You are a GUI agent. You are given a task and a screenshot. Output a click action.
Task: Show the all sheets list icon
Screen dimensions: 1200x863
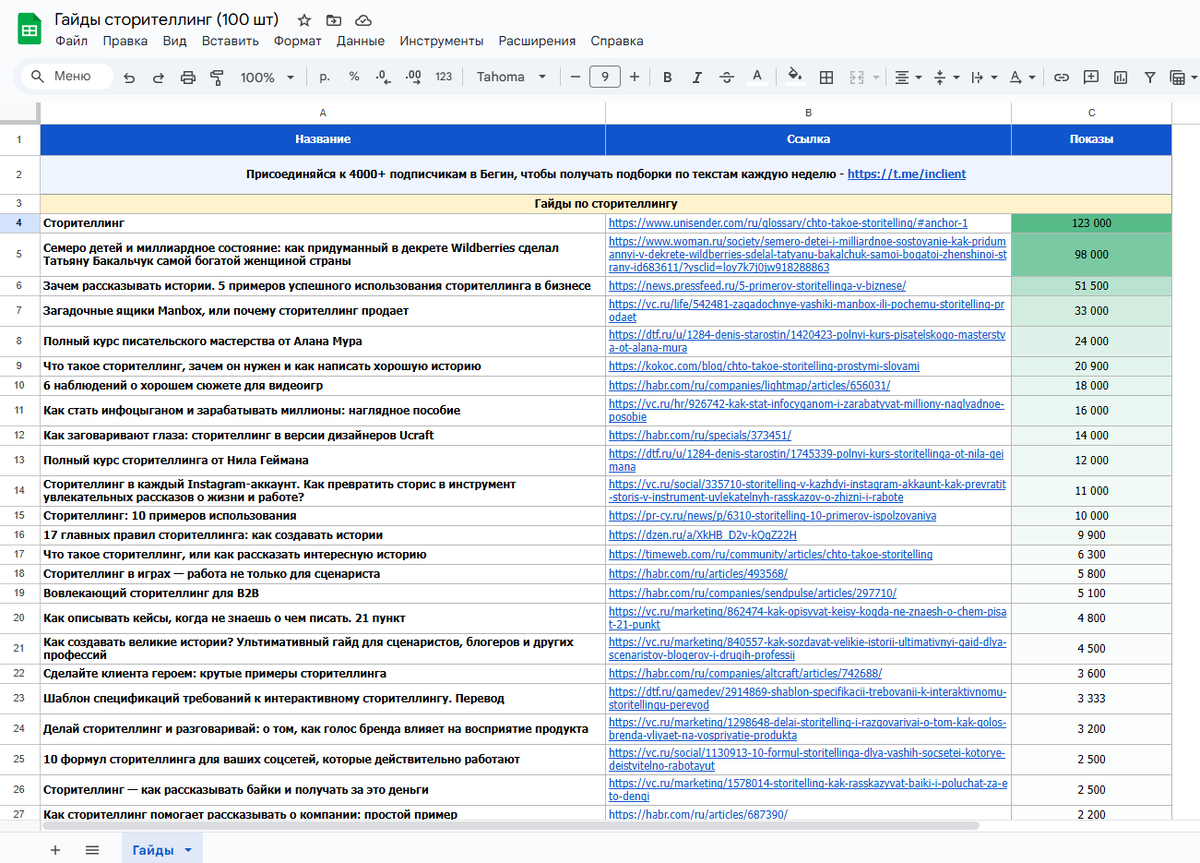point(92,850)
